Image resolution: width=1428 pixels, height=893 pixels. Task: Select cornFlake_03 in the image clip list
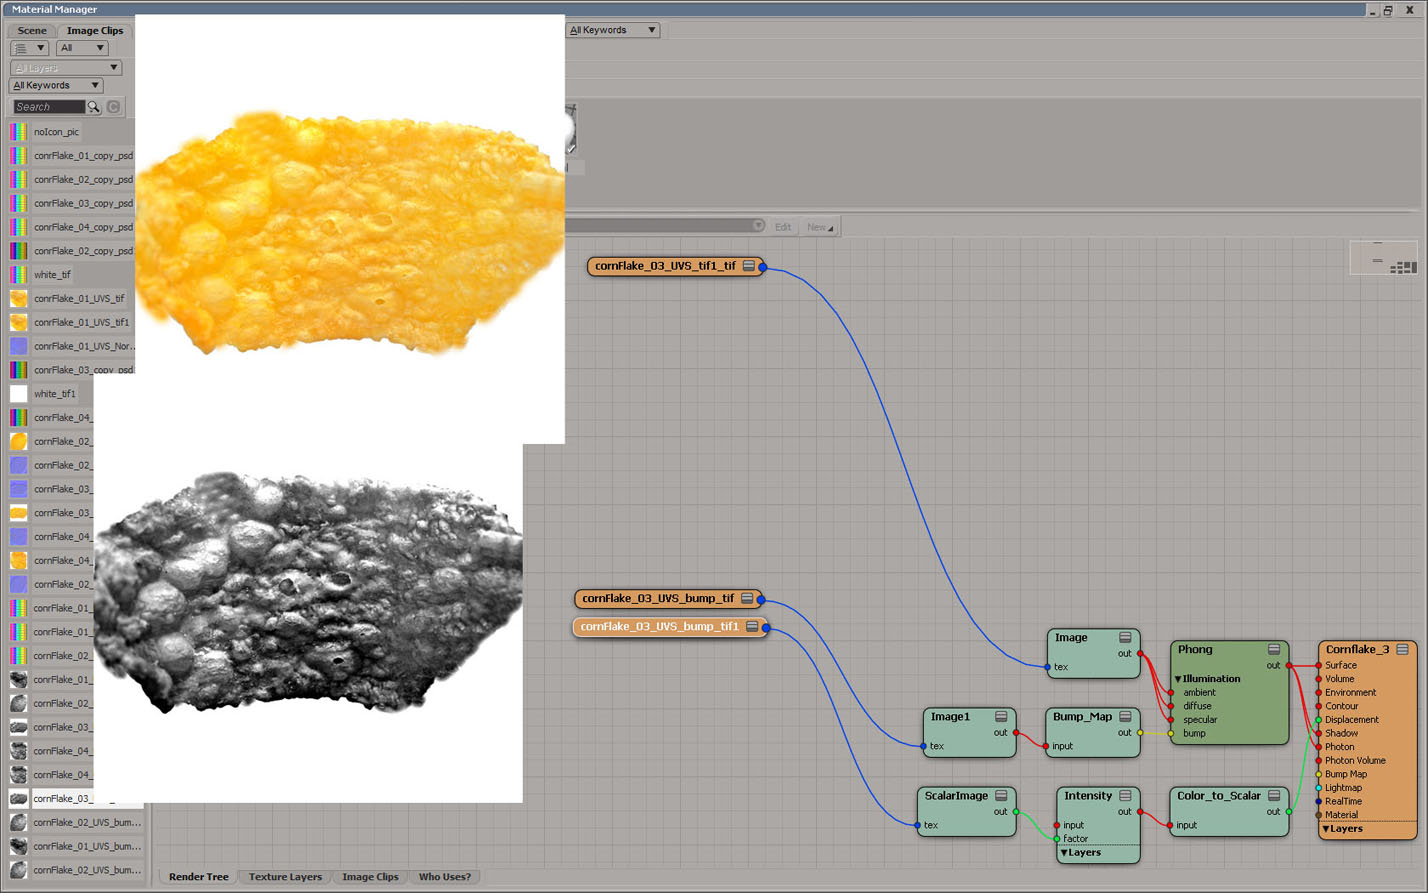point(62,798)
